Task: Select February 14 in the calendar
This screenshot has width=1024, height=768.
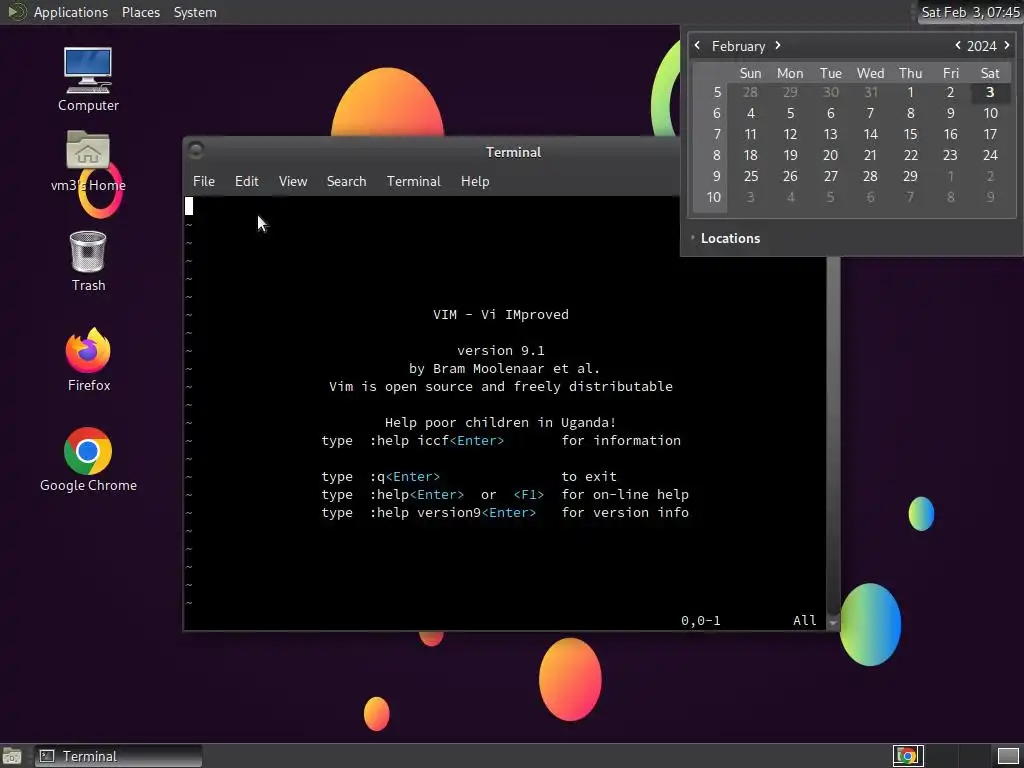Action: [871, 134]
